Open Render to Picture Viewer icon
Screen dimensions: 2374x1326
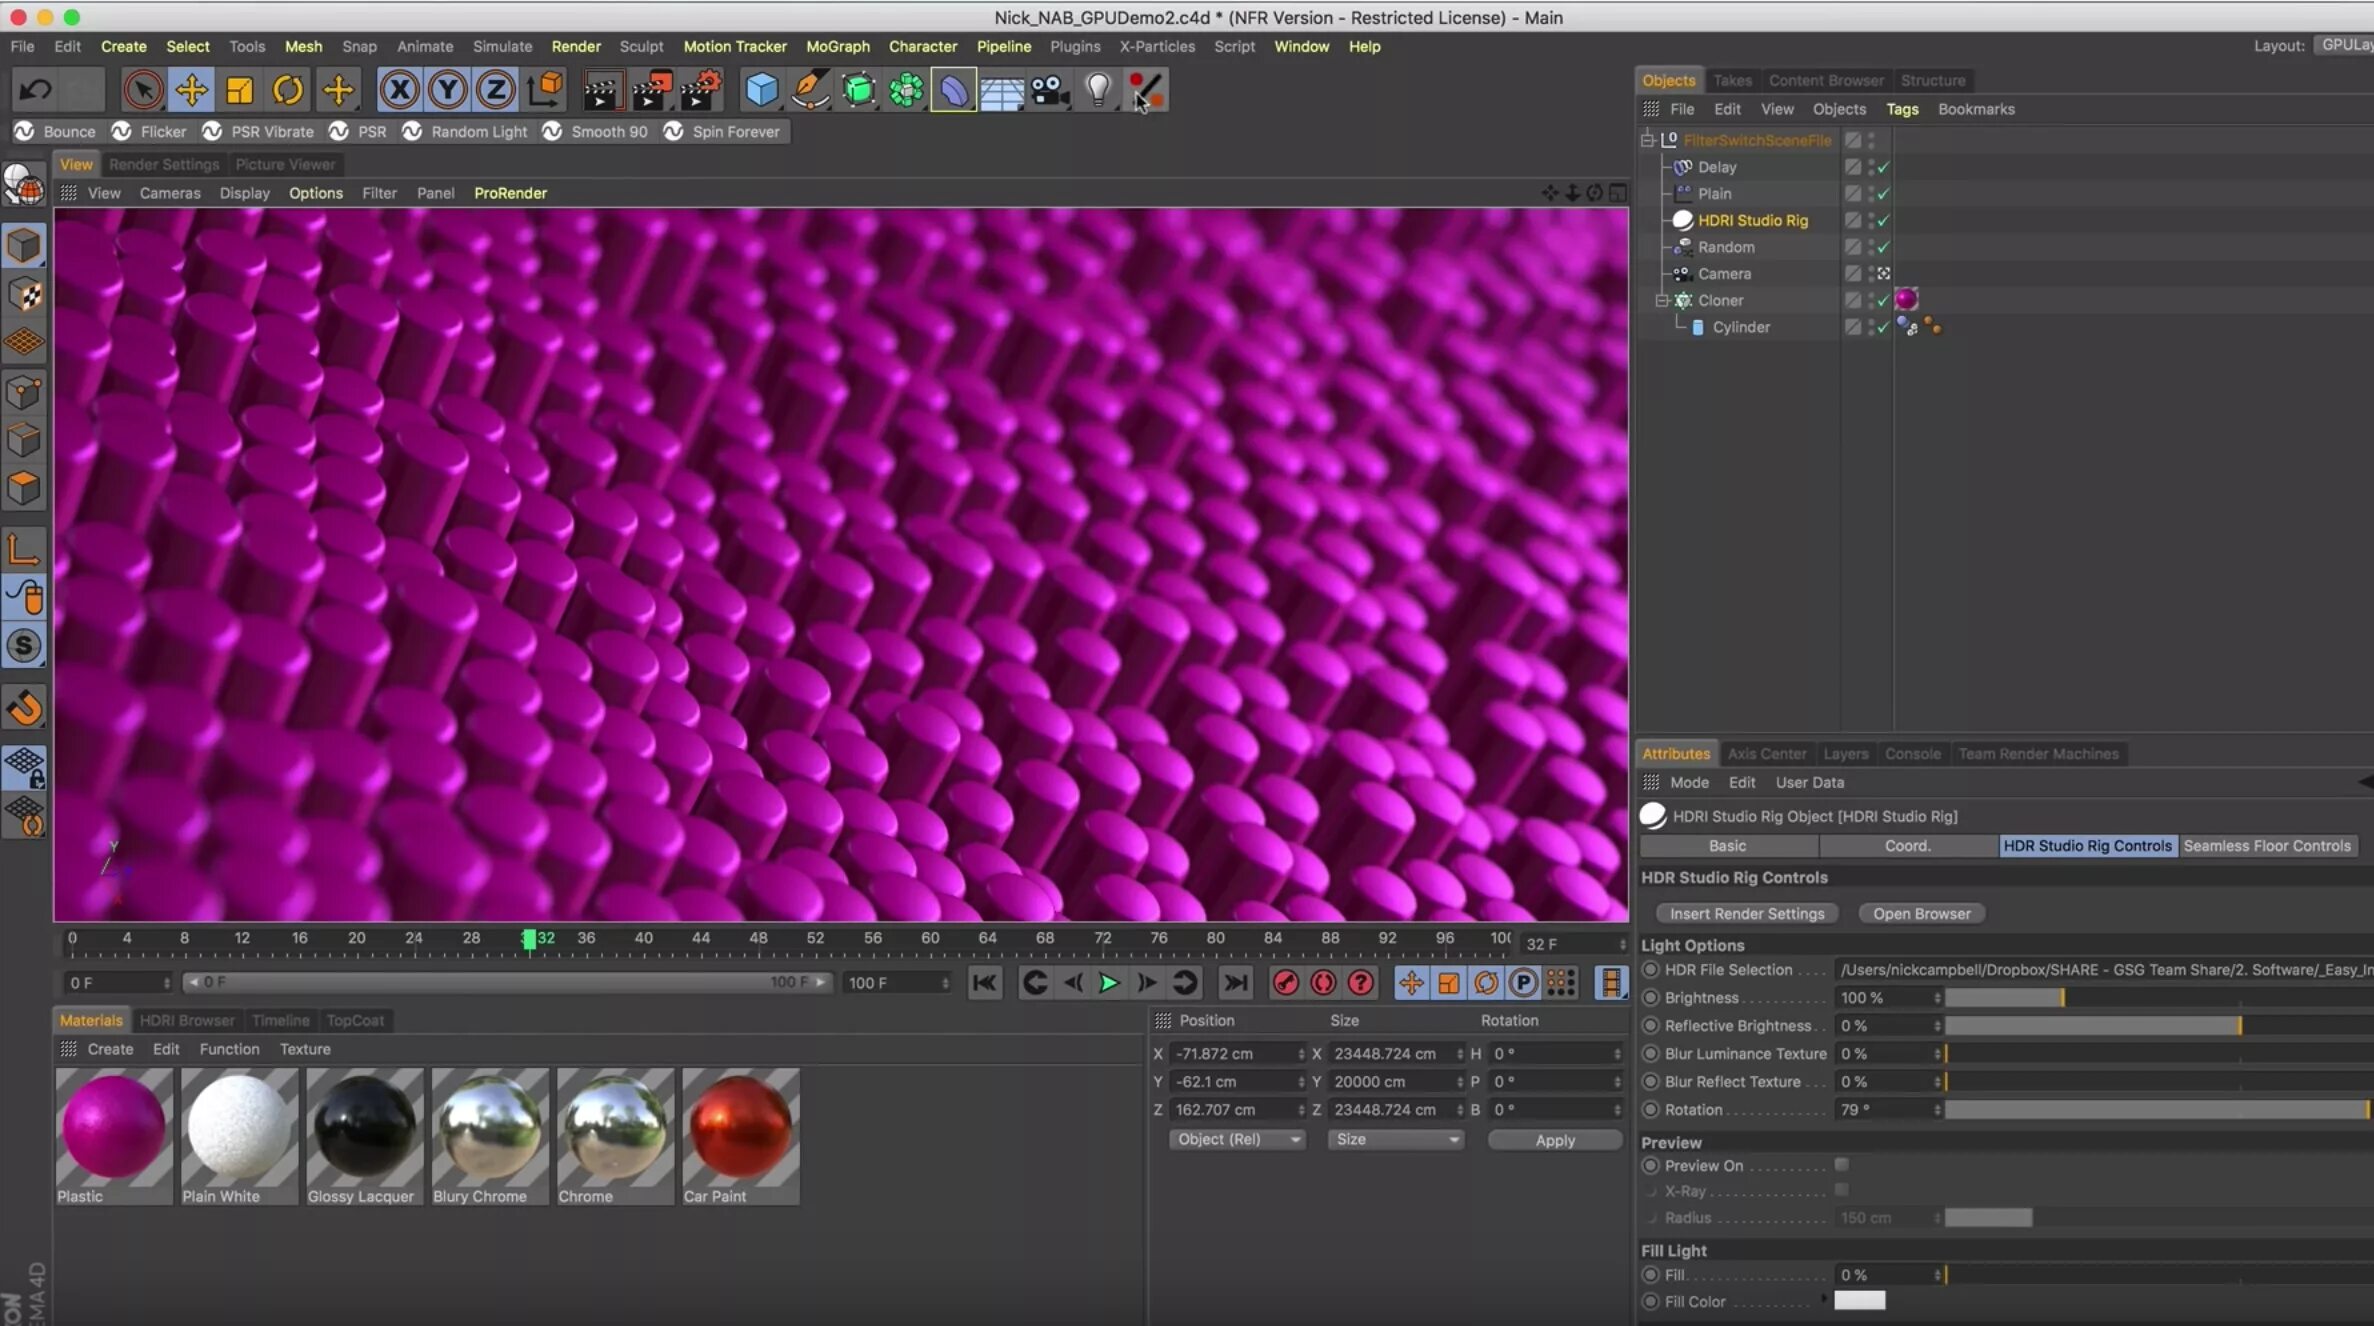651,90
